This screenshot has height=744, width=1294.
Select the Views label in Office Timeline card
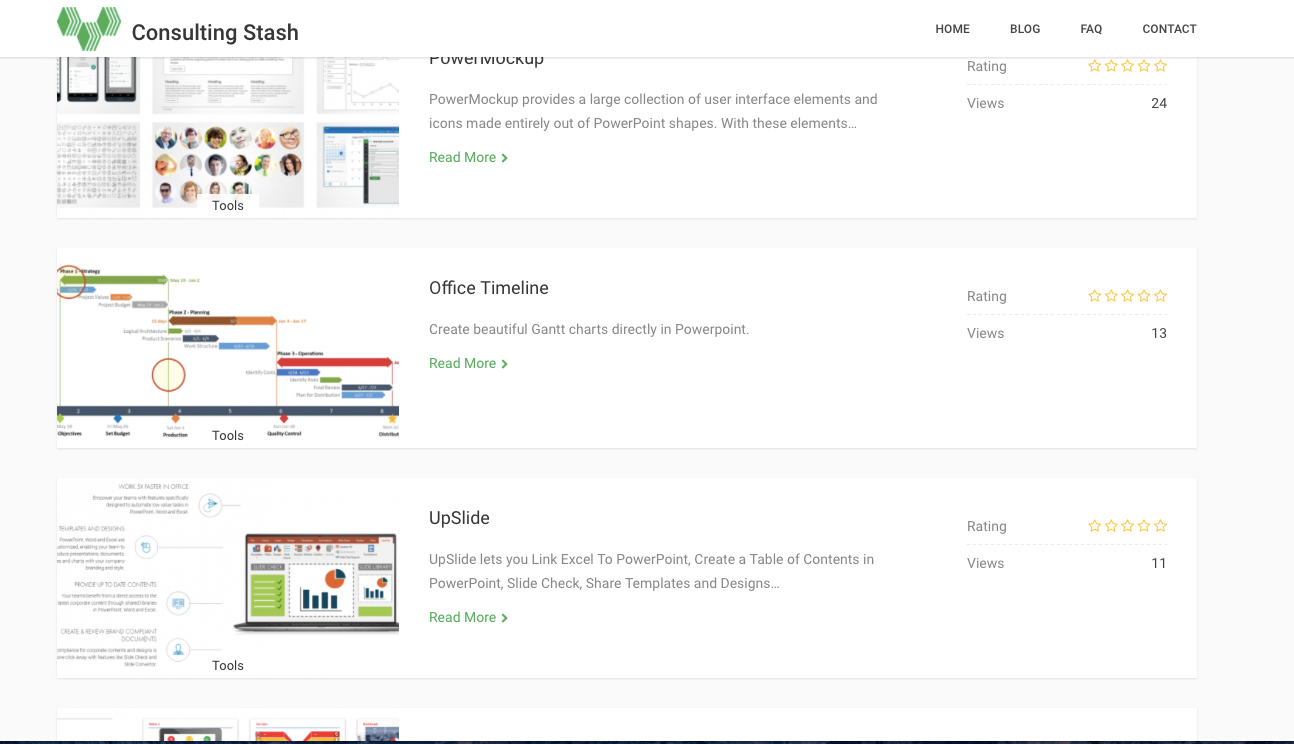(985, 333)
